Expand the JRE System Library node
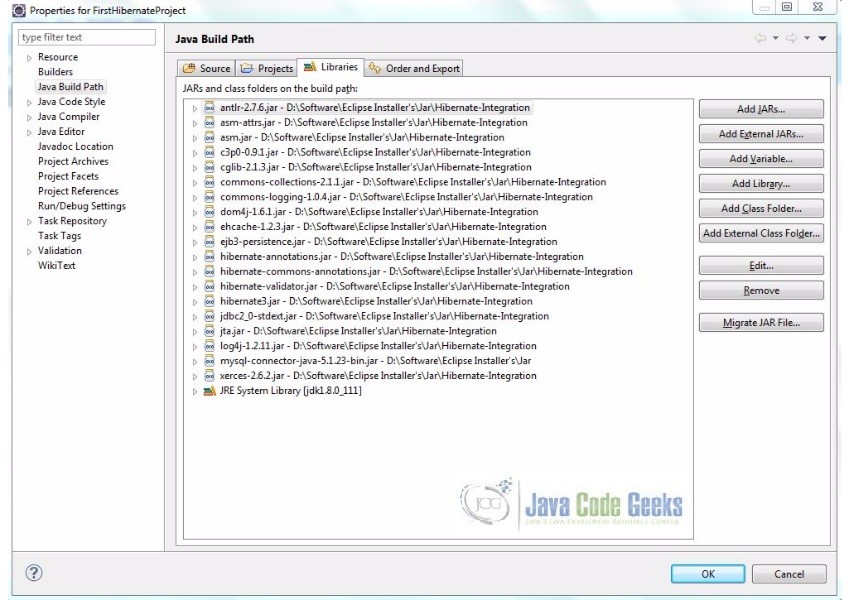The width and height of the screenshot is (849, 600). click(x=194, y=392)
